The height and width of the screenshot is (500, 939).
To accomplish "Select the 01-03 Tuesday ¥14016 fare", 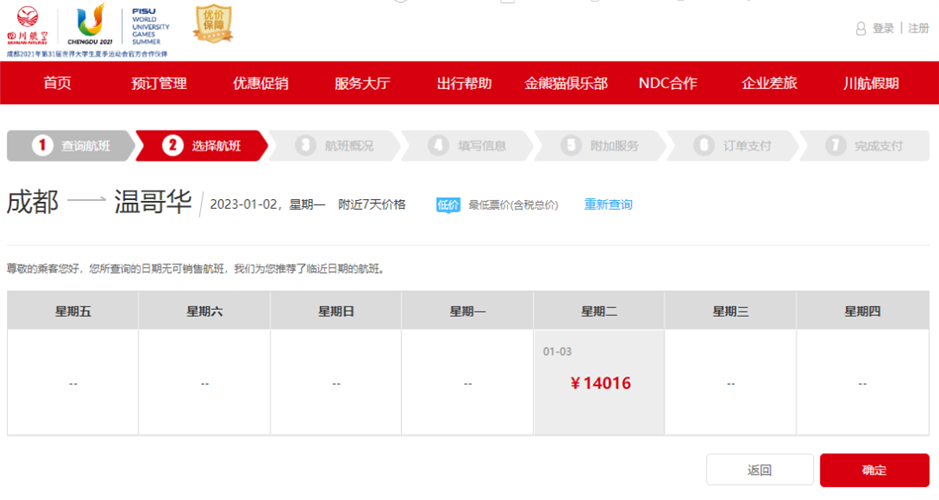I will [x=599, y=383].
